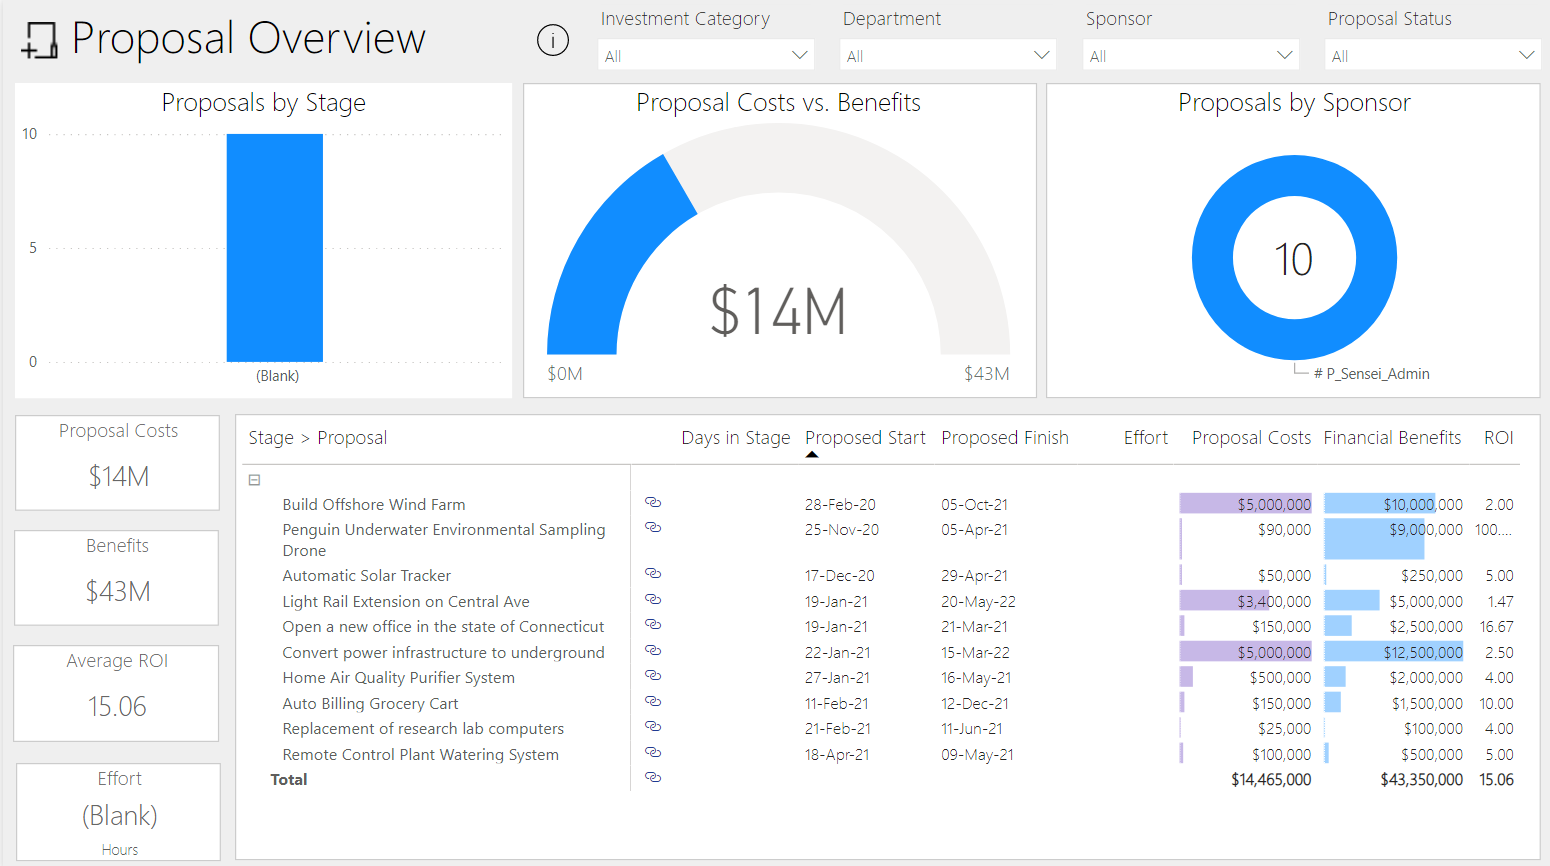Screen dimensions: 1550x866
Task: Click the $43,350,000 total benefits value
Action: (x=1422, y=780)
